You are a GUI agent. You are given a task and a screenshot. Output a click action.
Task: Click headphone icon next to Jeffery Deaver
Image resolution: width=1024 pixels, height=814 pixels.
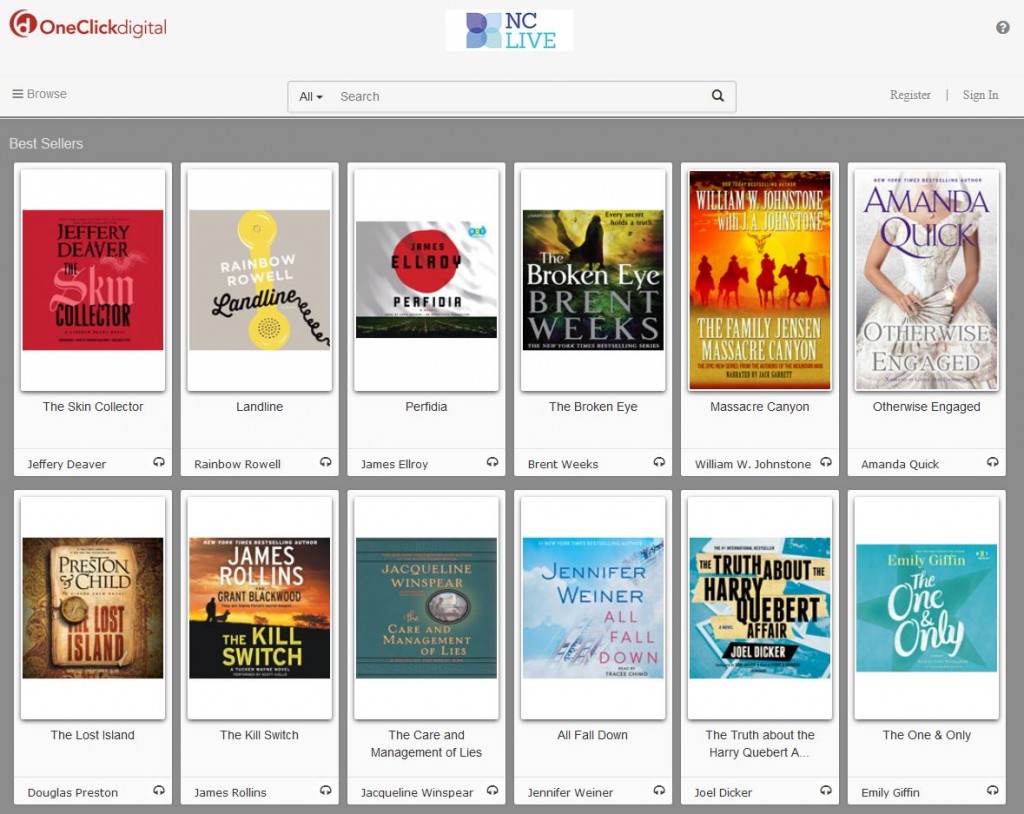tap(158, 462)
